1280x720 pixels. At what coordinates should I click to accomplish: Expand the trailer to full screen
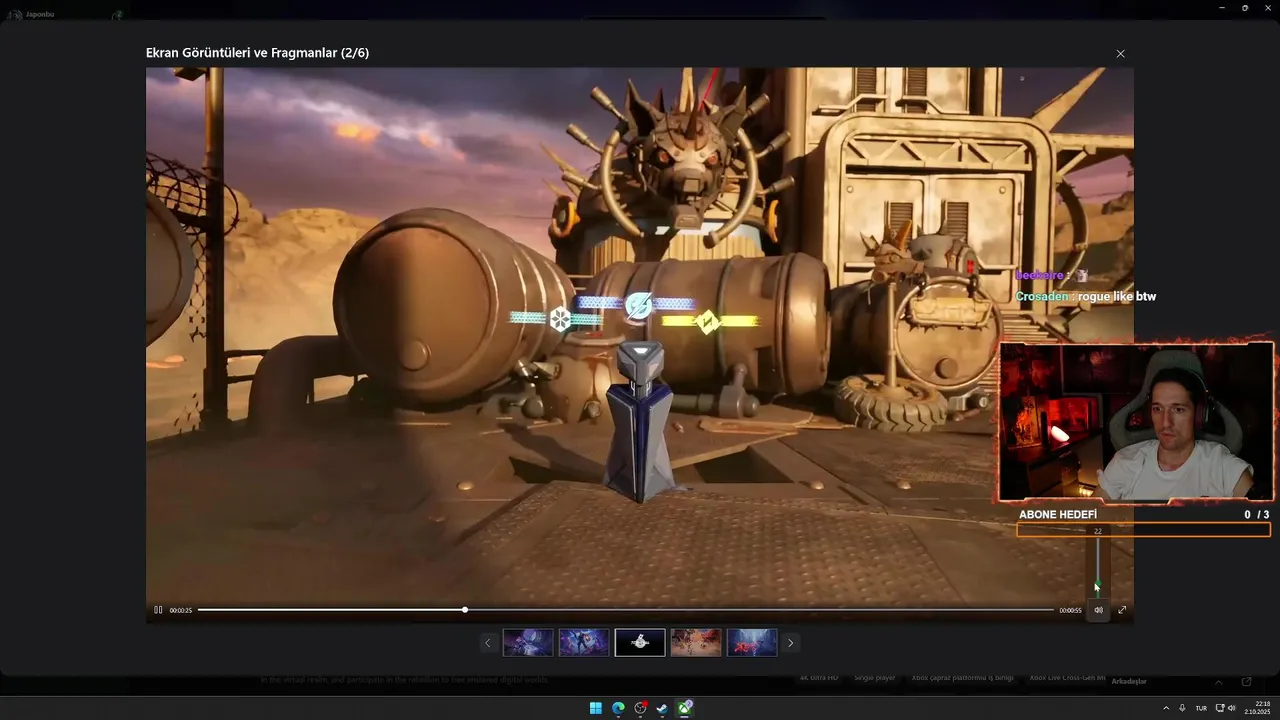1122,610
